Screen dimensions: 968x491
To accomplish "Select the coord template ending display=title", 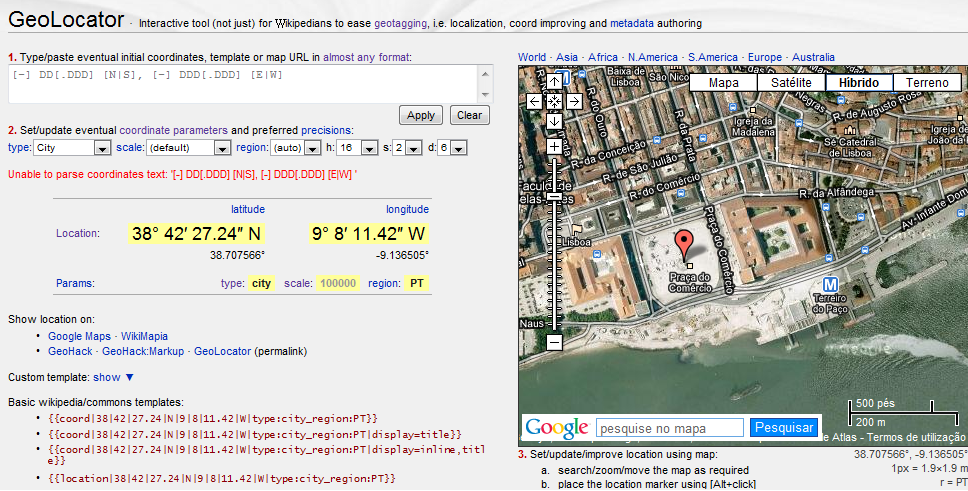I will pyautogui.click(x=255, y=434).
